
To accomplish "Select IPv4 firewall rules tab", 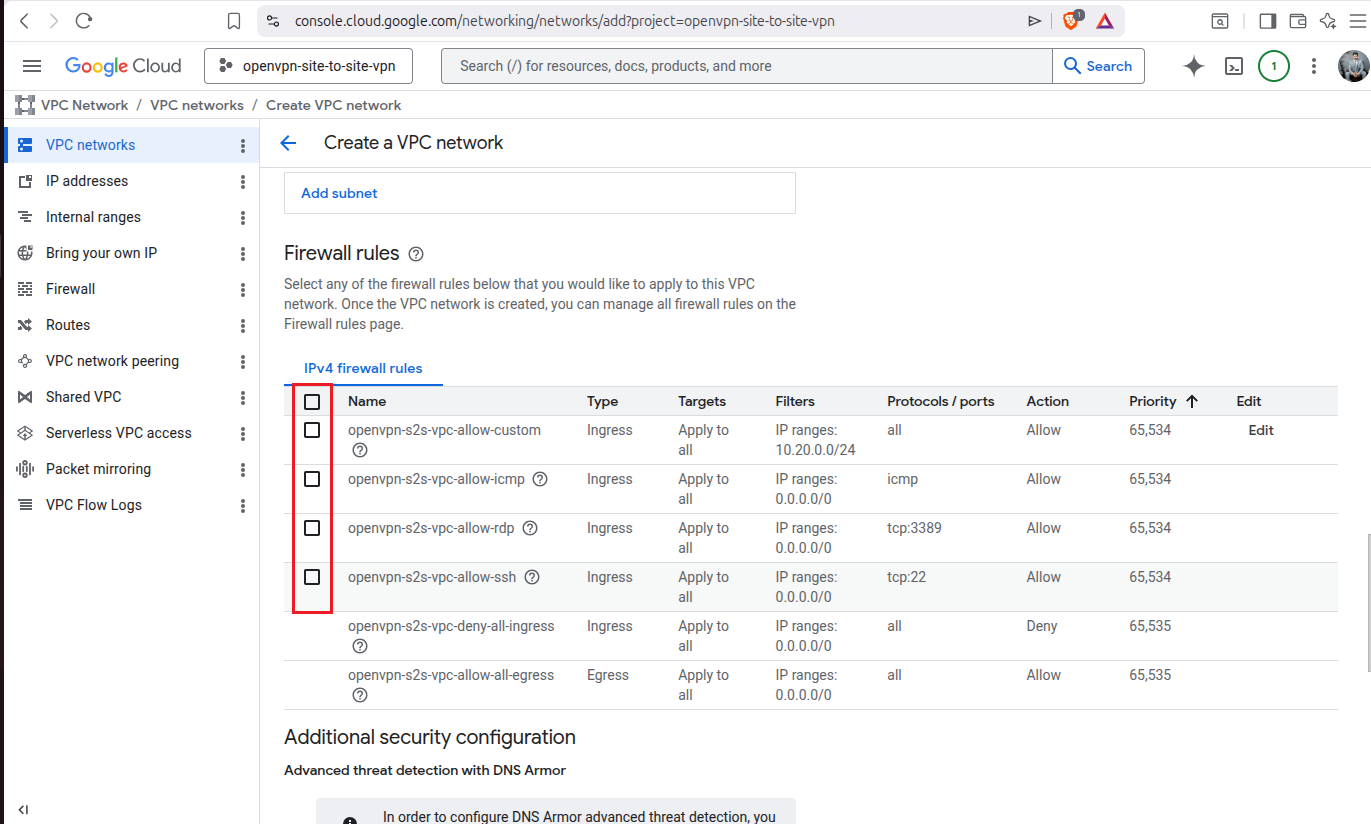I will [363, 368].
